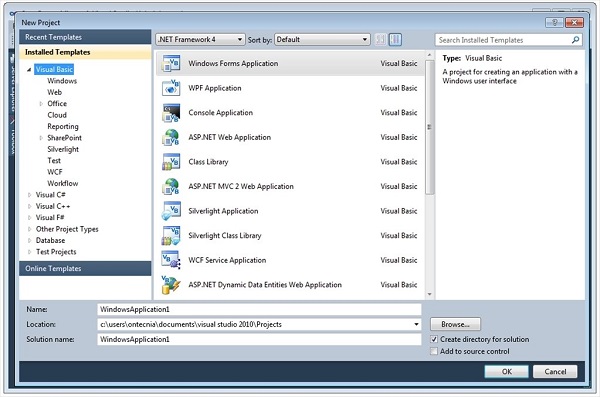Click the Silverlight Application template icon
Image resolution: width=600 pixels, height=397 pixels.
171,211
